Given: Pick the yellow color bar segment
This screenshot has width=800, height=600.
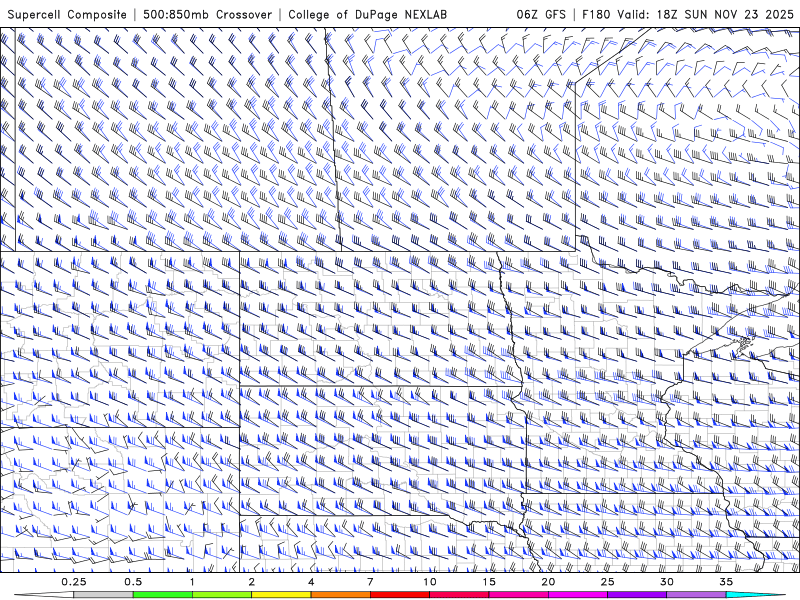Looking at the screenshot, I should [281, 595].
